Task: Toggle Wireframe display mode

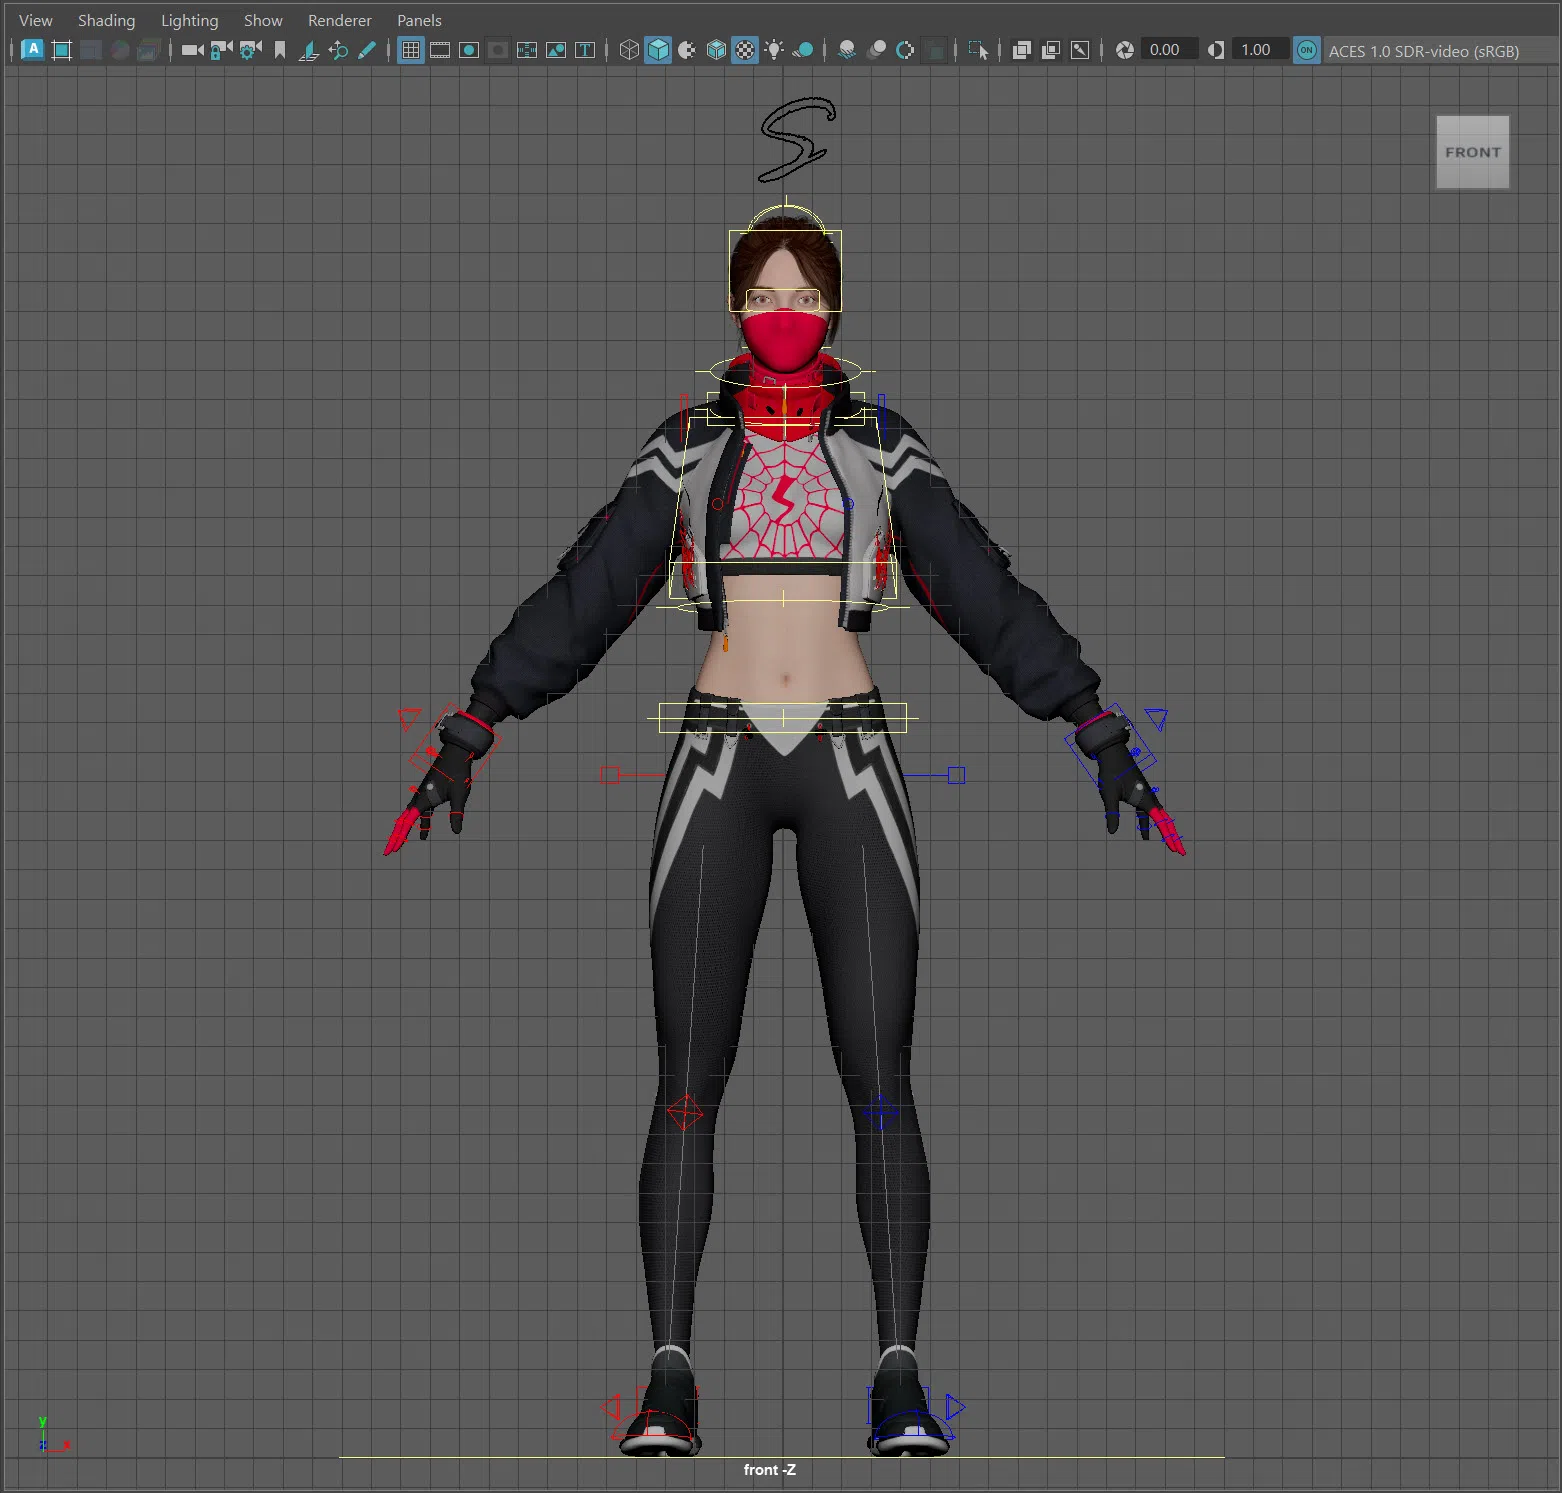Action: tap(629, 50)
